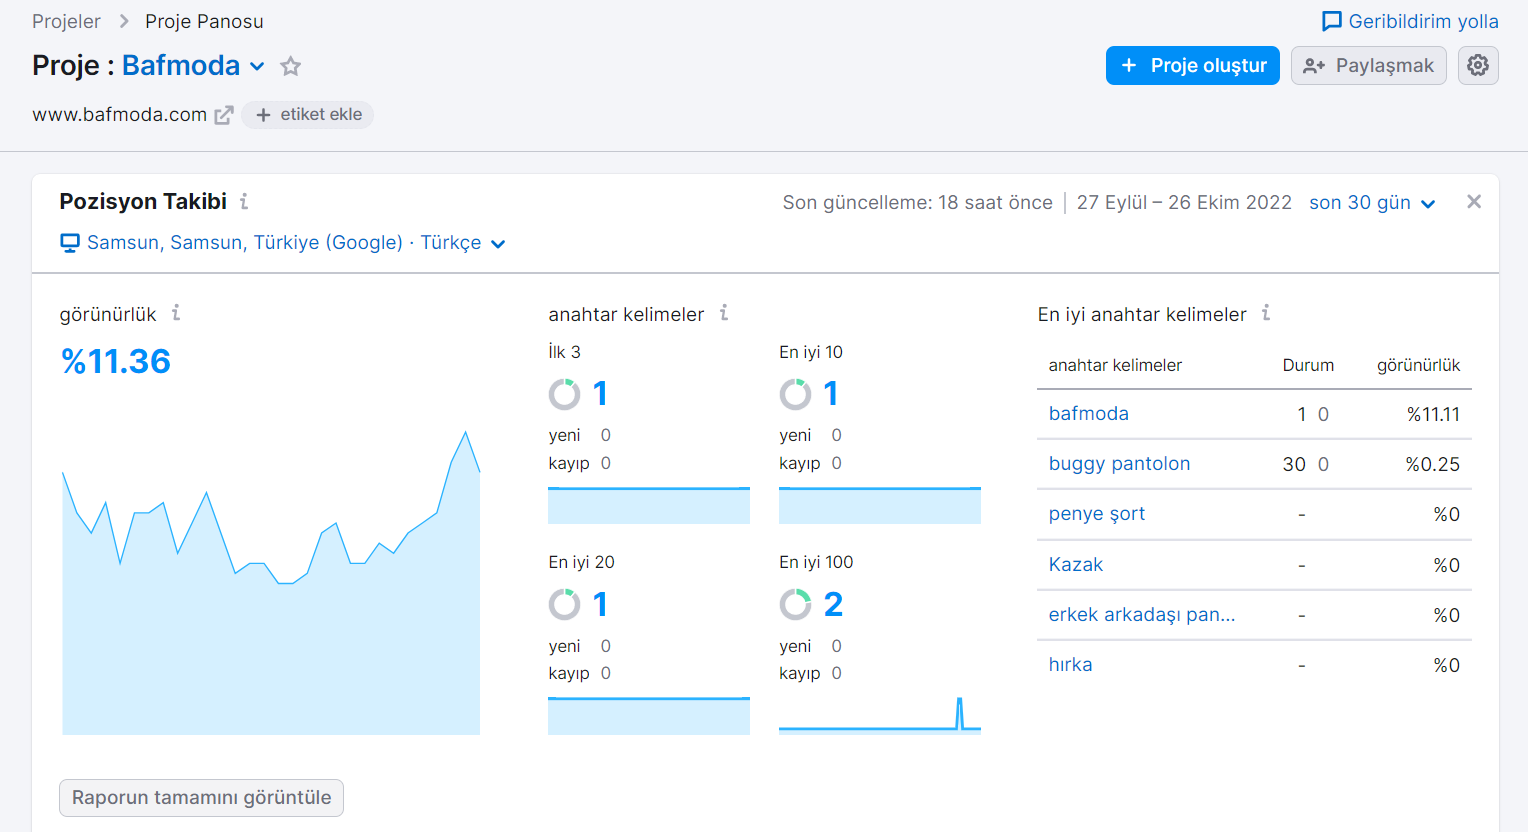Screen dimensions: 1528x832
Task: Open the Geribildirim yolla link
Action: 1423,21
